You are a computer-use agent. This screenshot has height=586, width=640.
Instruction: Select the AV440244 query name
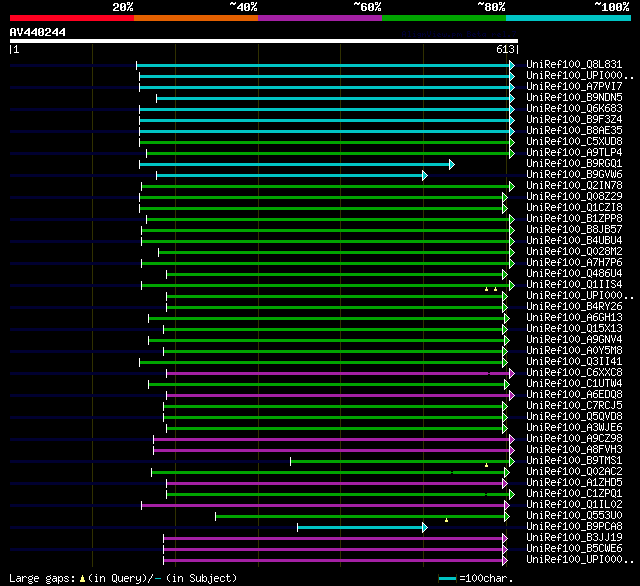tap(38, 32)
